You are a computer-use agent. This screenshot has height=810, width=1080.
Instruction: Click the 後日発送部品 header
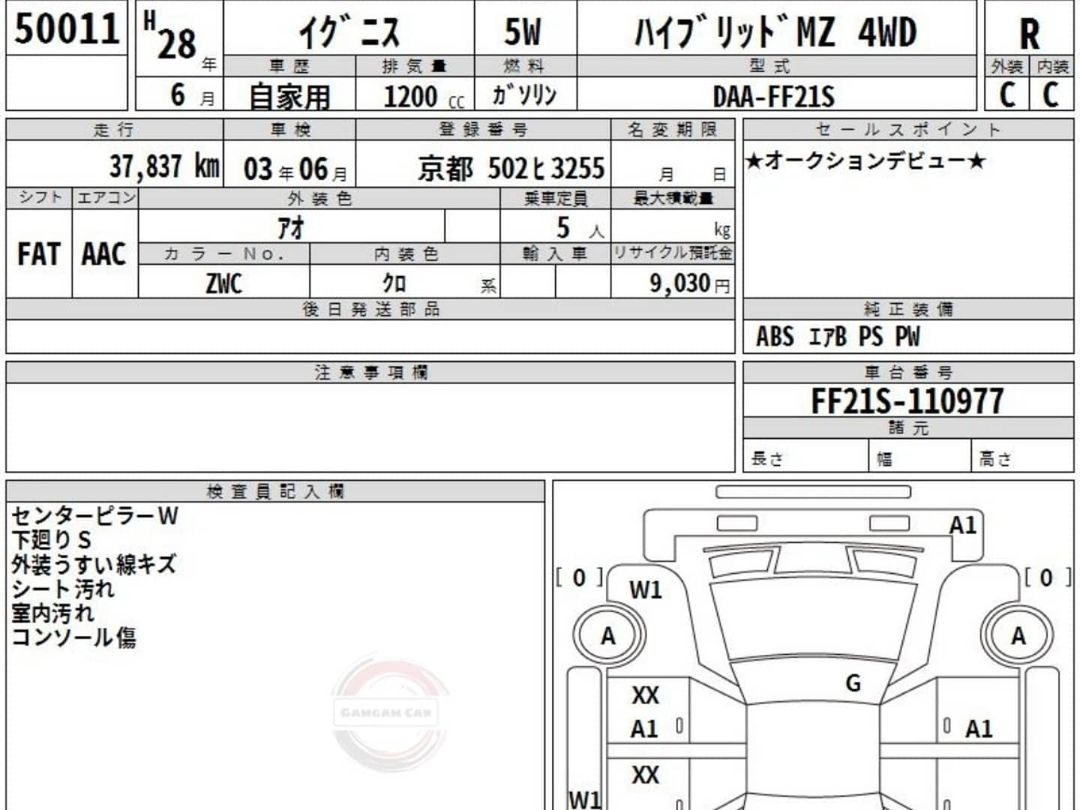[371, 309]
